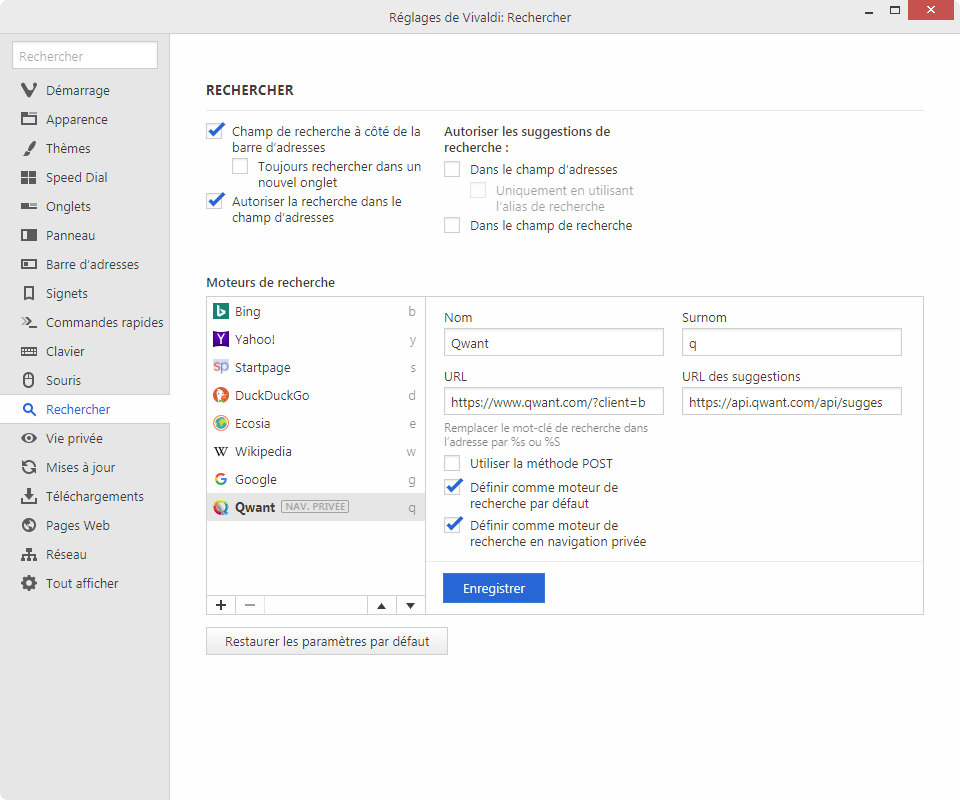Click the Panneau panel icon
Screen dimensions: 960x800
[29, 235]
